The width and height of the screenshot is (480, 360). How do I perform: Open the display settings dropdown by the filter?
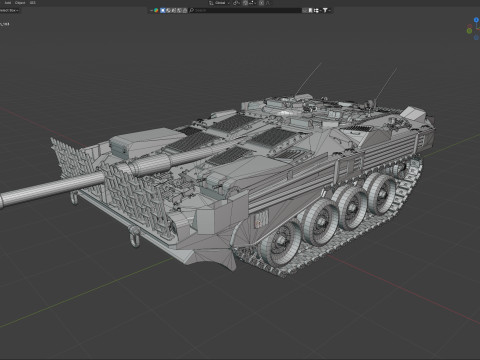click(317, 10)
